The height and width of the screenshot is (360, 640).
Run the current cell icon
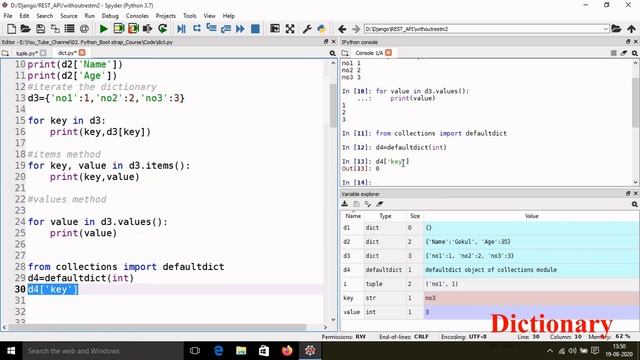tap(119, 29)
